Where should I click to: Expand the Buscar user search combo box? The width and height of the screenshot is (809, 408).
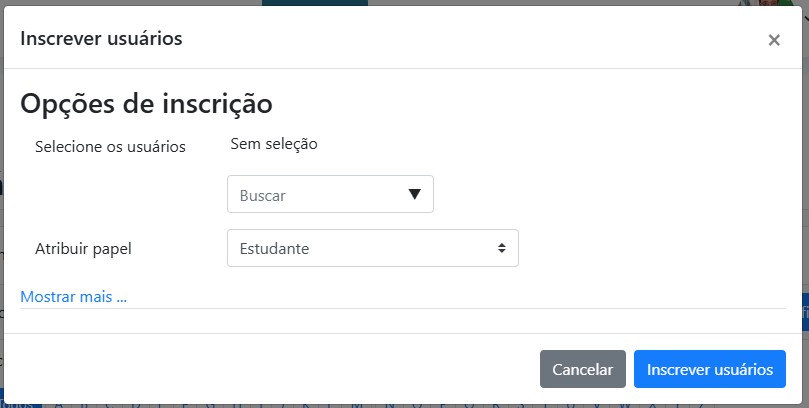pyautogui.click(x=330, y=195)
